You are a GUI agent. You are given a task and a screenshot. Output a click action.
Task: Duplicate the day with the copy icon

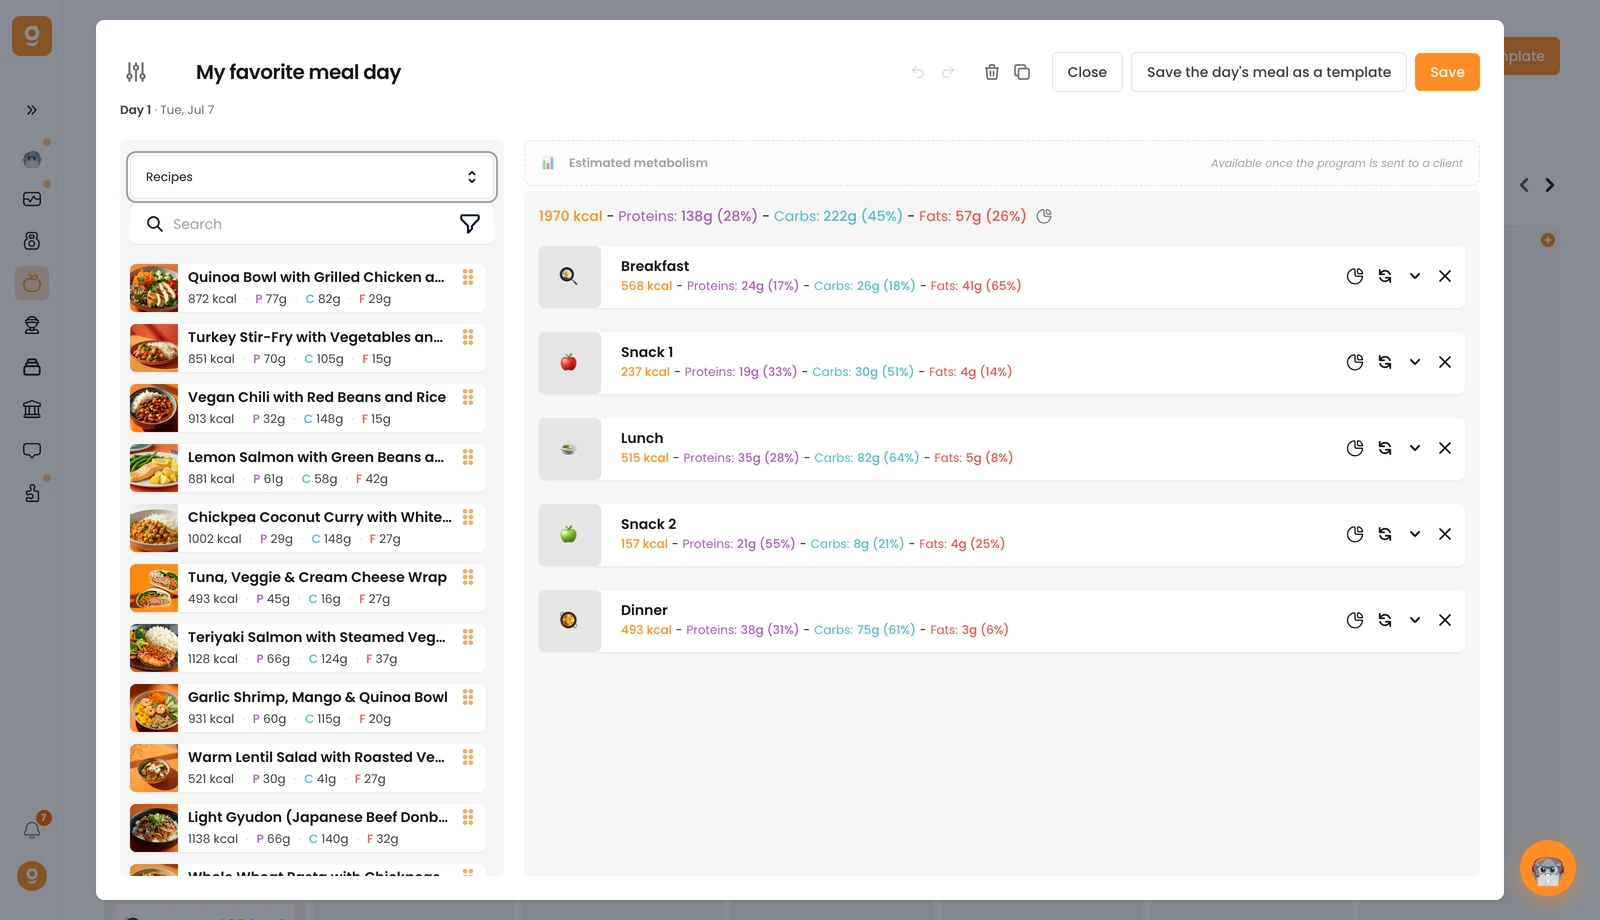1022,72
